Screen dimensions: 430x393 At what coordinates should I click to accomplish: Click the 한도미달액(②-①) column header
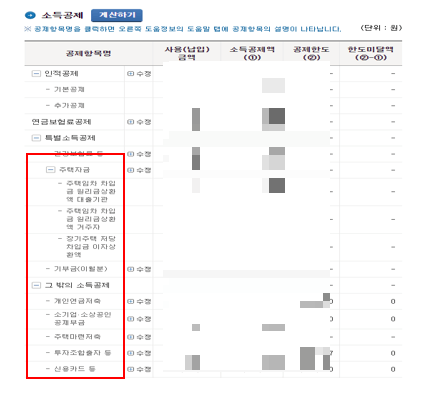pyautogui.click(x=371, y=53)
